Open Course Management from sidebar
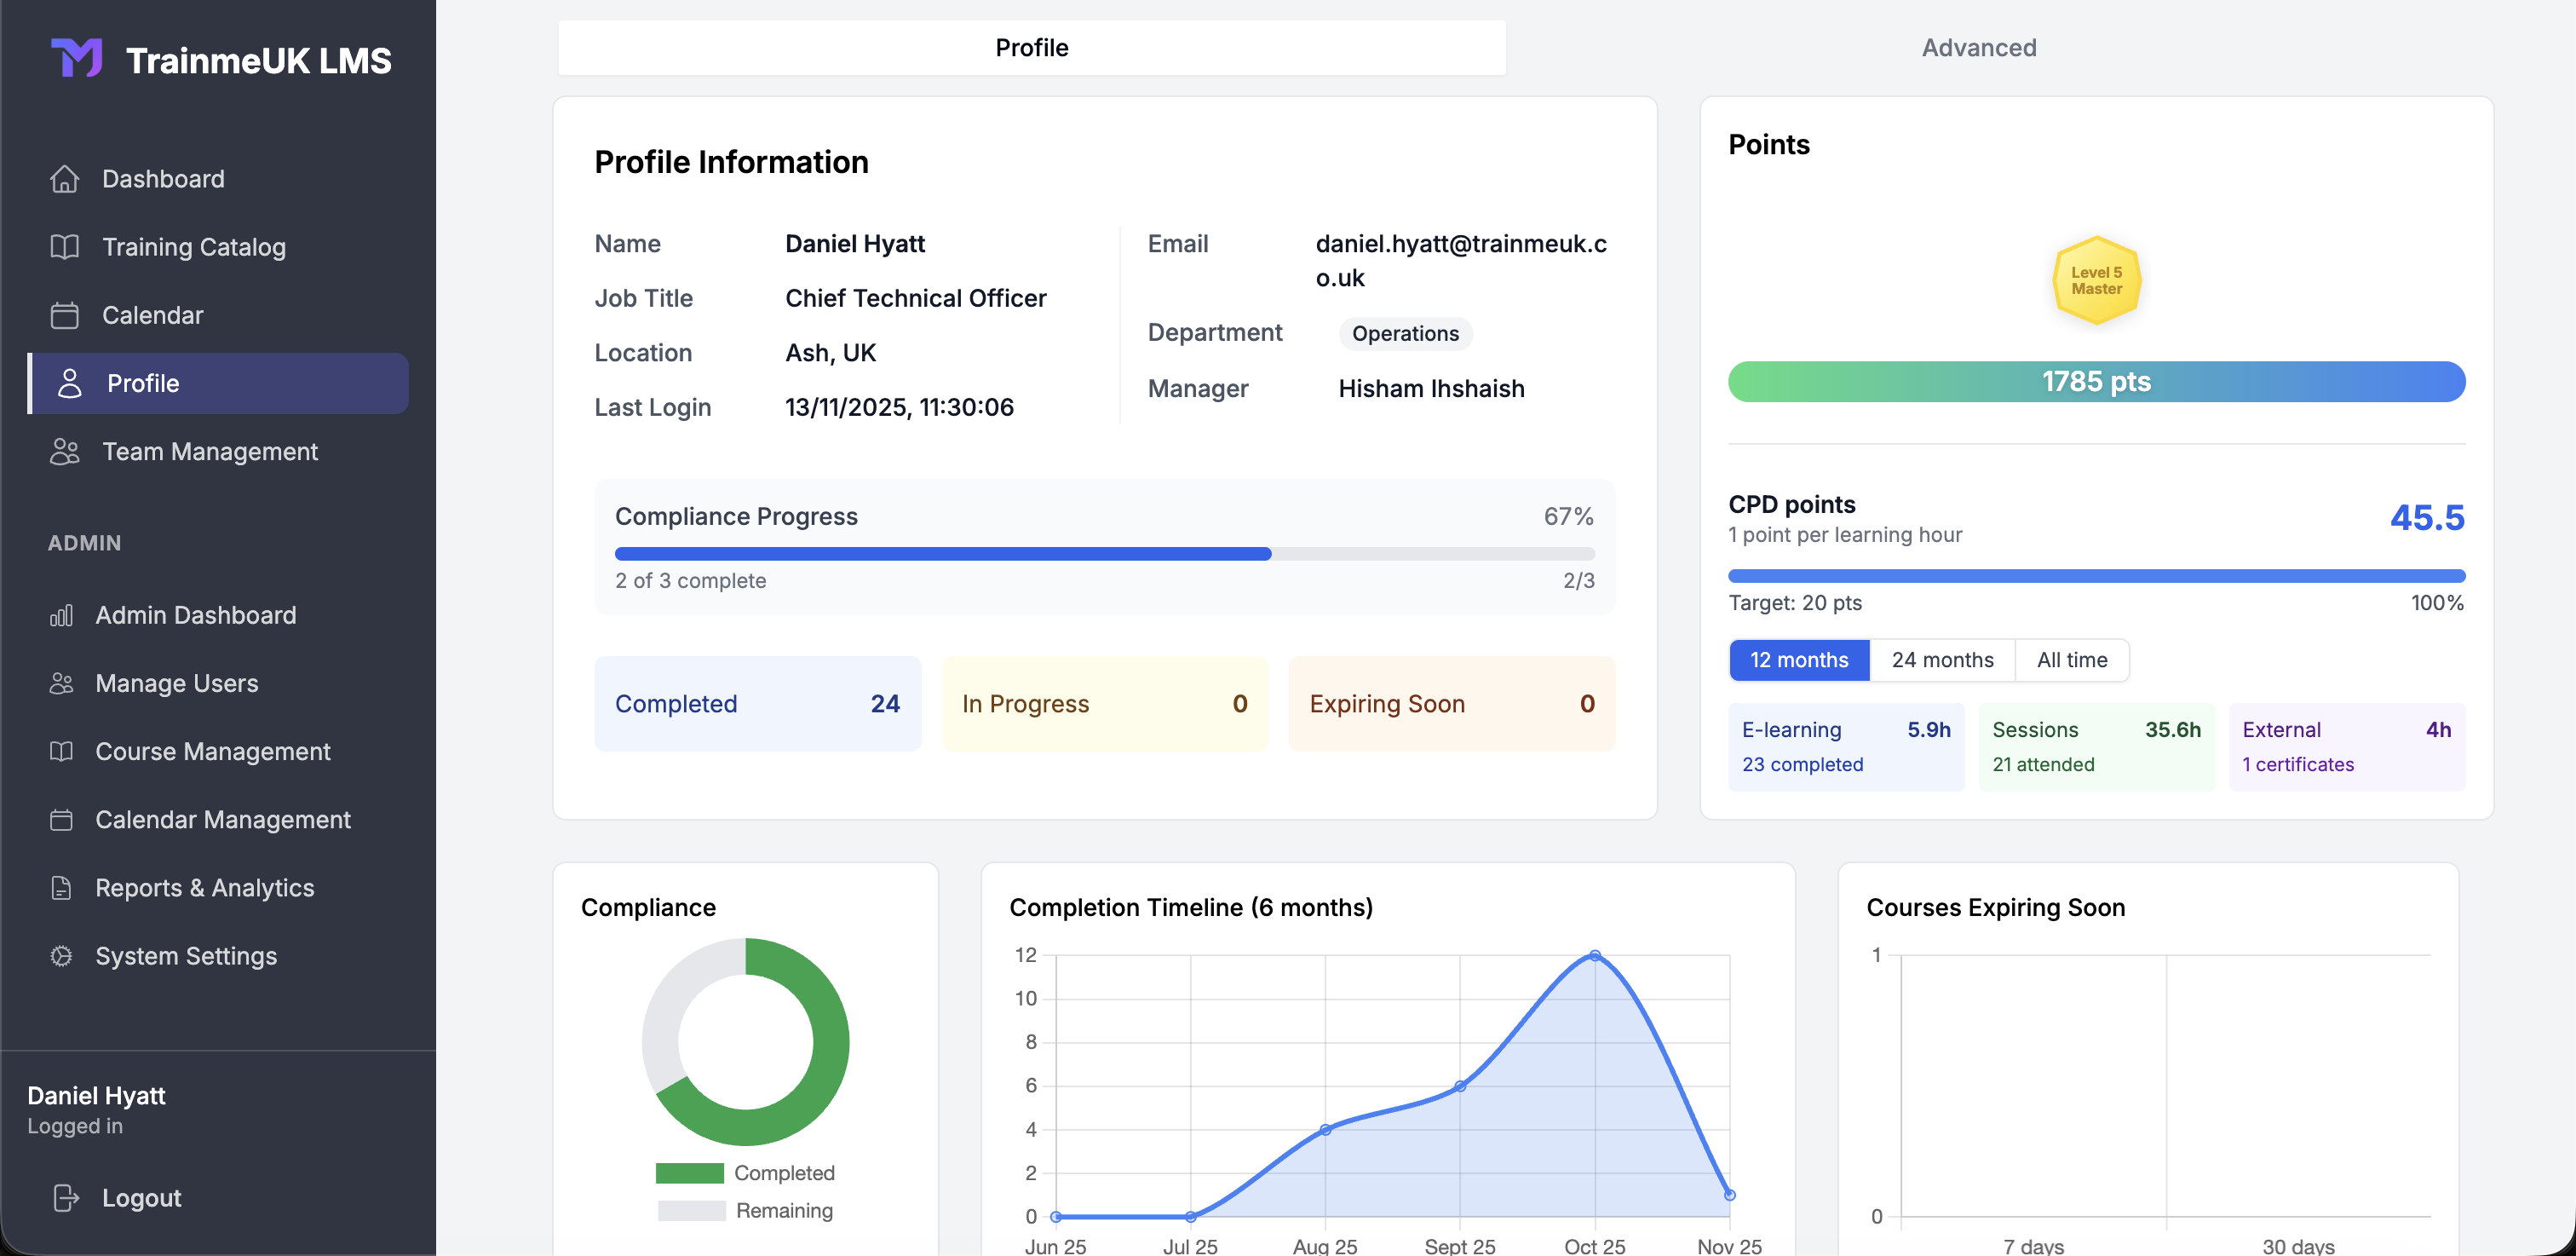The image size is (2576, 1256). (213, 751)
